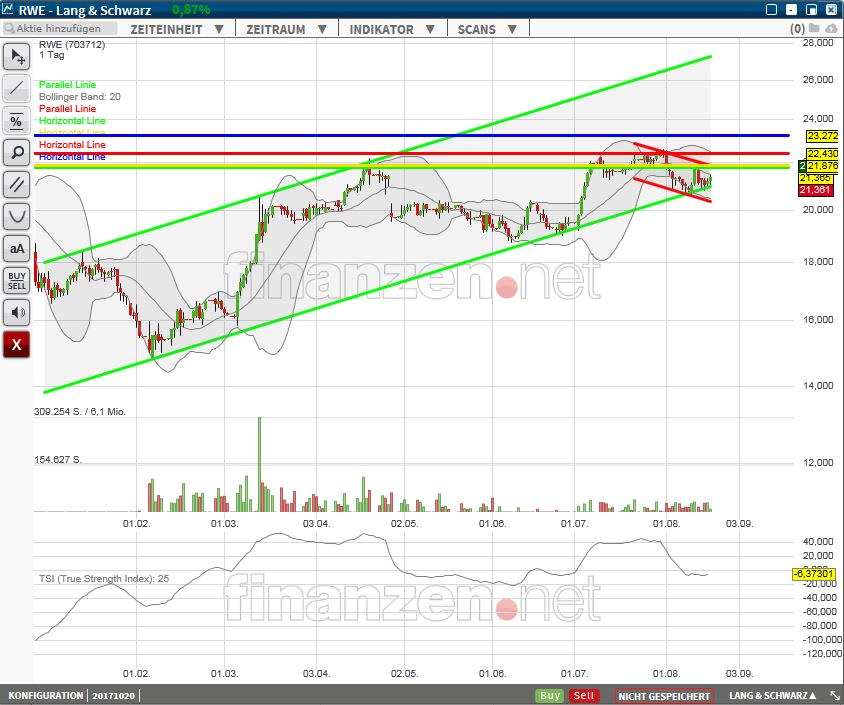Click the red Sell button

click(584, 695)
